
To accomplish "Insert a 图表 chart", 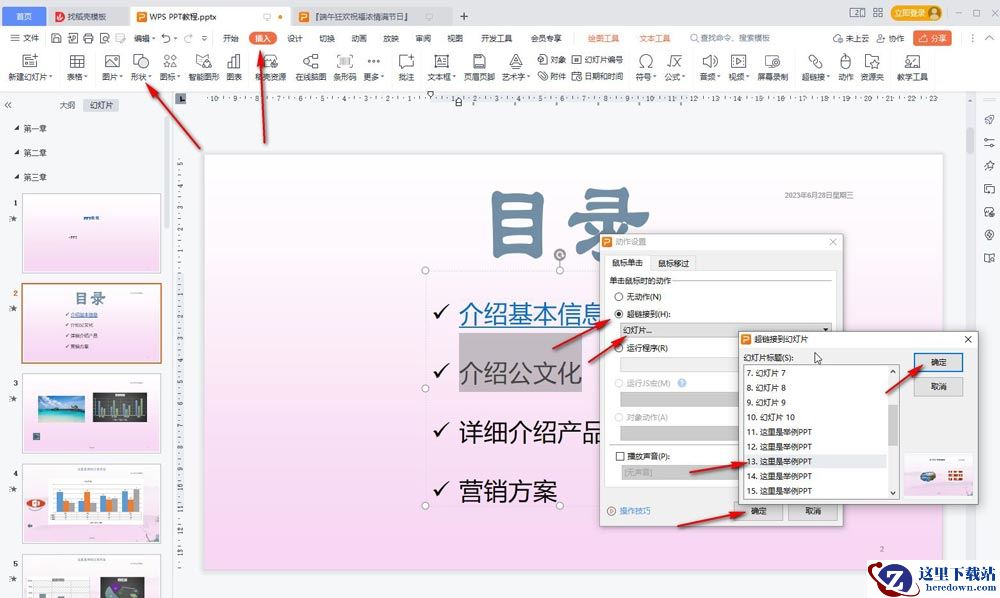I will (234, 67).
